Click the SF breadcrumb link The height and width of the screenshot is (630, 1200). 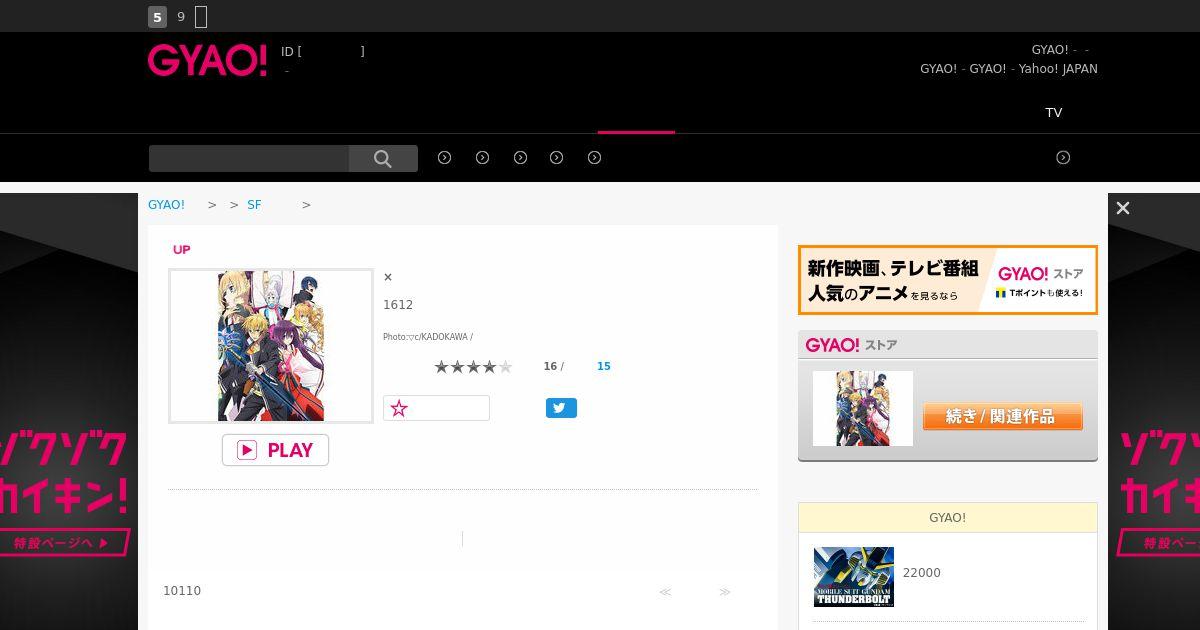[x=254, y=204]
